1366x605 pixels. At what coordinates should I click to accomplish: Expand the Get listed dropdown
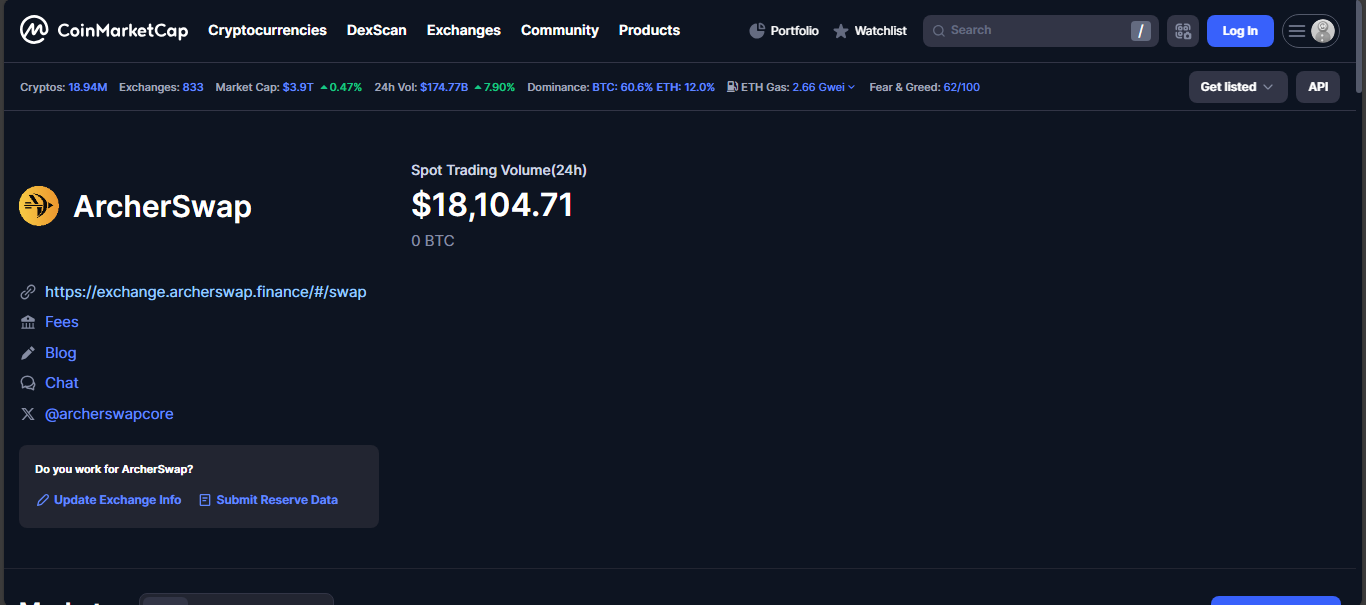tap(1237, 87)
